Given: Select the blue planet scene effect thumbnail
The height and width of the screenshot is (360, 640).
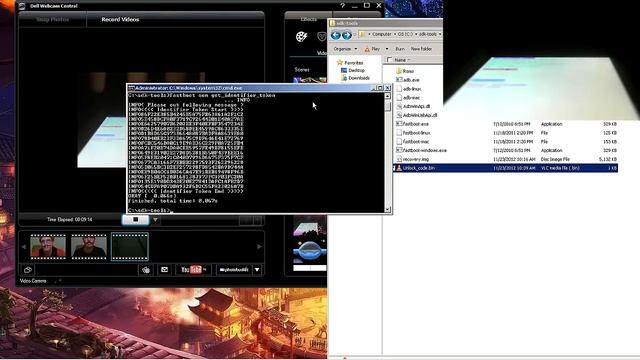Looking at the screenshot, I should (x=309, y=252).
